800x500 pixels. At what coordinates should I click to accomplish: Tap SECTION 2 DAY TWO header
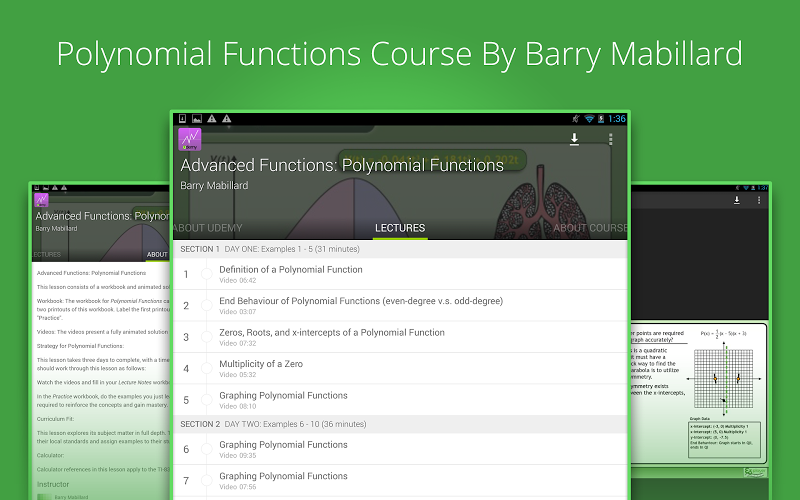point(400,424)
